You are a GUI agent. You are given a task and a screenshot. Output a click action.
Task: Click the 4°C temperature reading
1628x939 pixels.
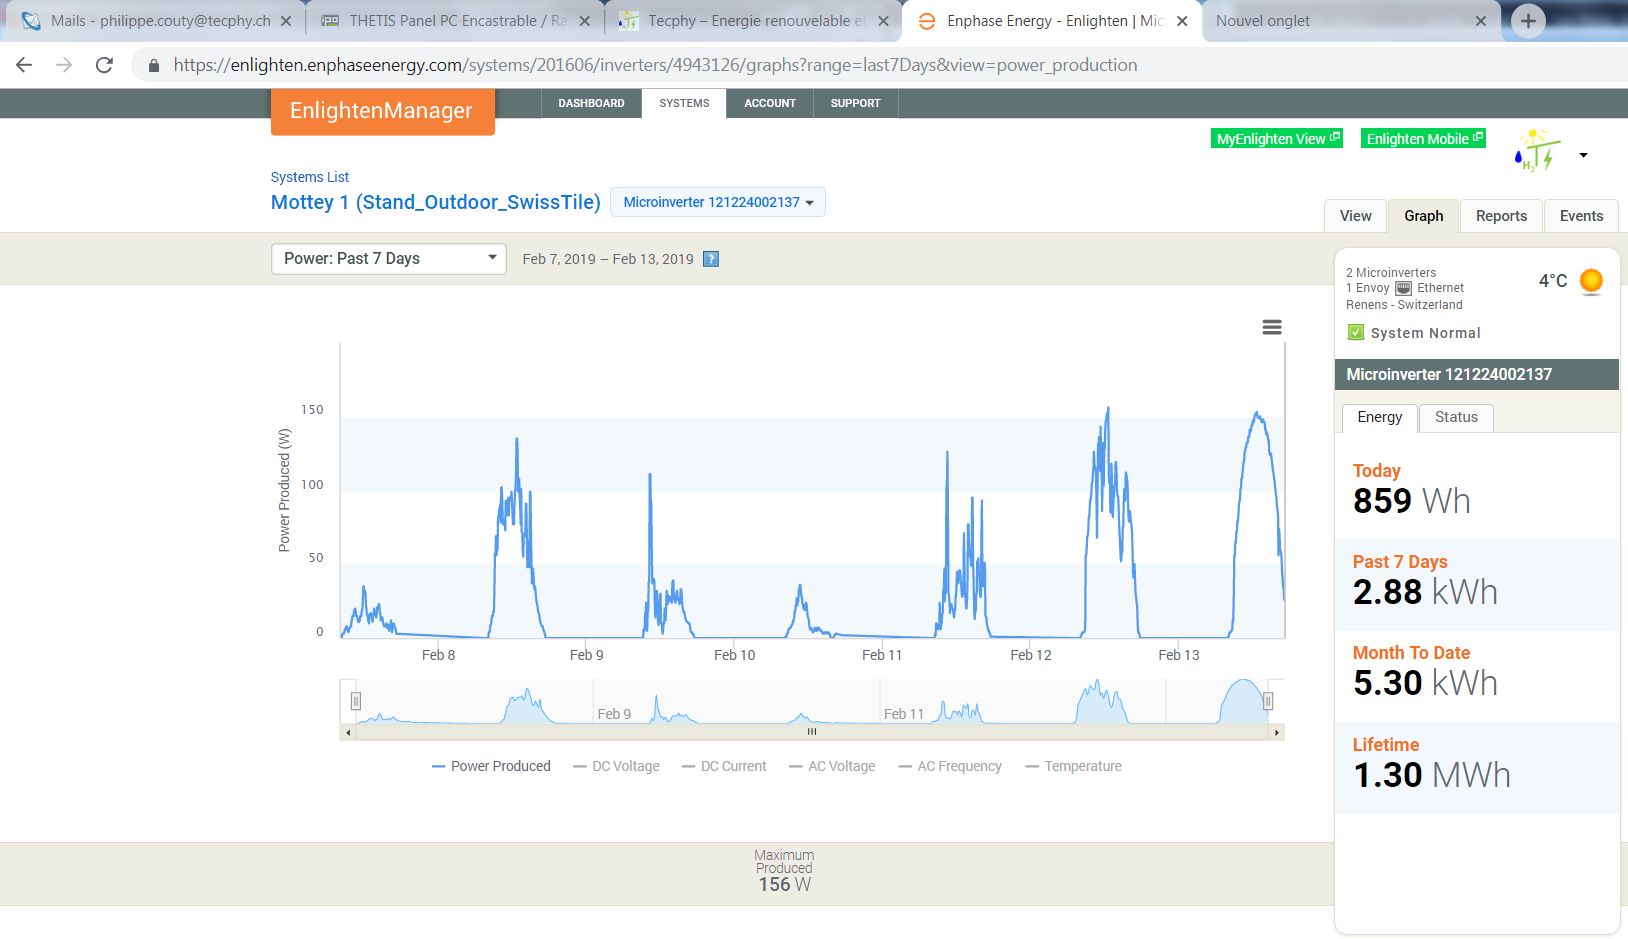[1552, 281]
